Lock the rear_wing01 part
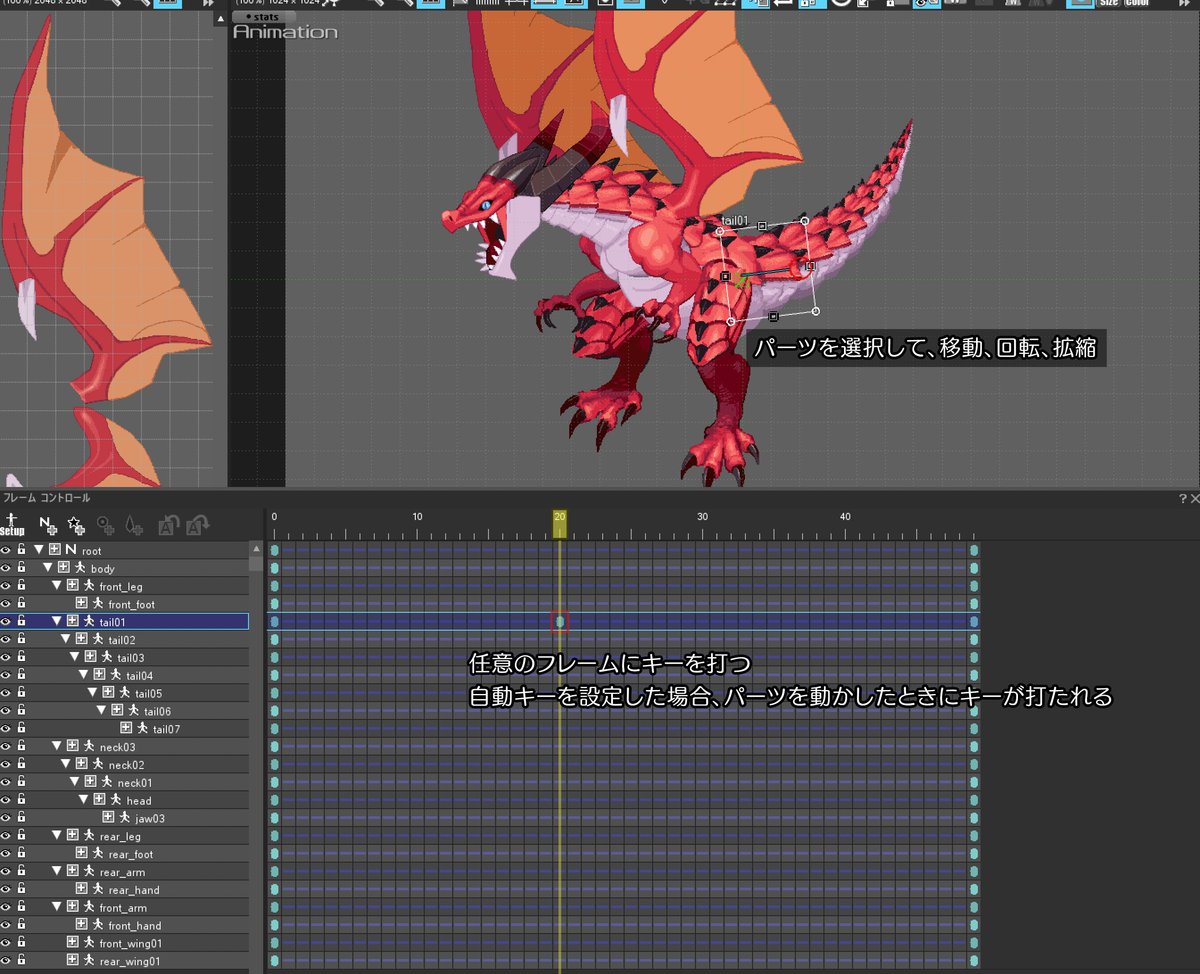Viewport: 1200px width, 974px height. 21,961
